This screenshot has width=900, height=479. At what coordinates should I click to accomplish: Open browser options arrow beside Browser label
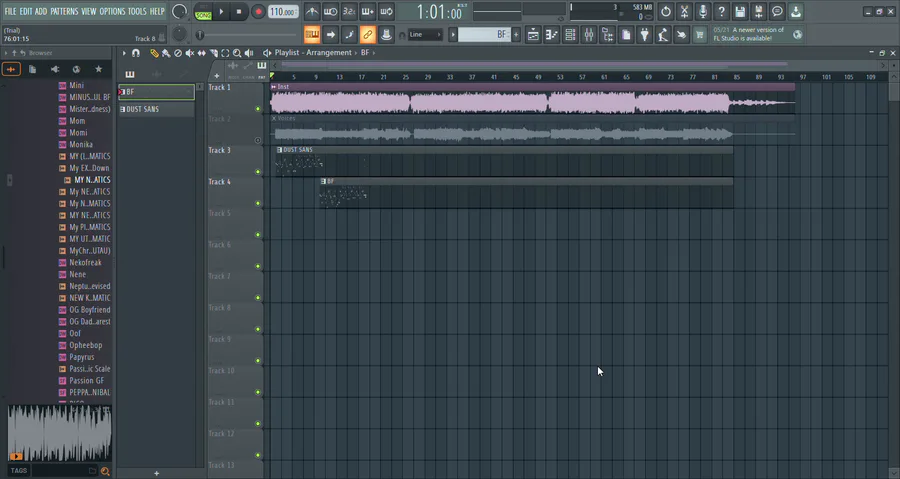coord(6,53)
